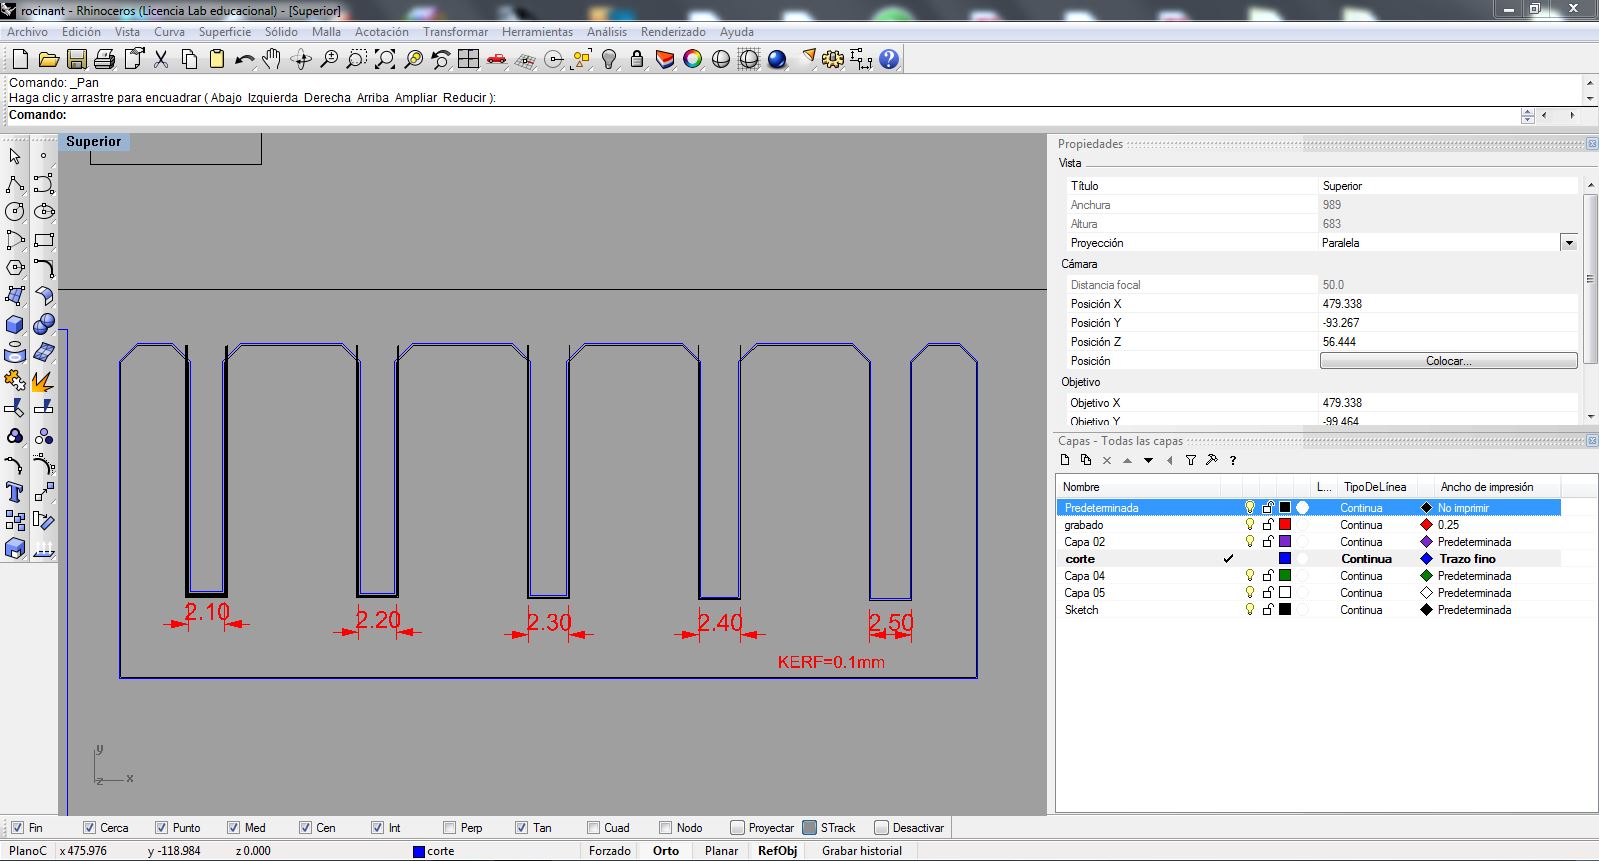The width and height of the screenshot is (1599, 861).
Task: Open Options with the gear icon
Action: tap(833, 59)
